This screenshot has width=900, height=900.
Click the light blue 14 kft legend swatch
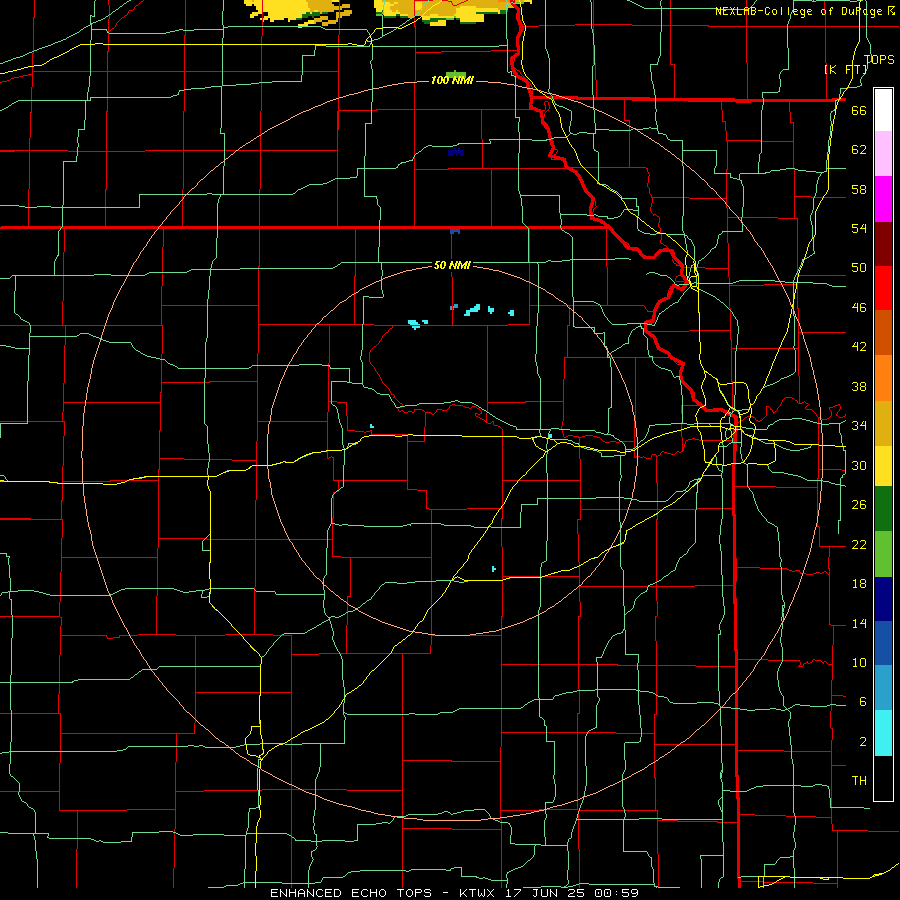[x=883, y=688]
